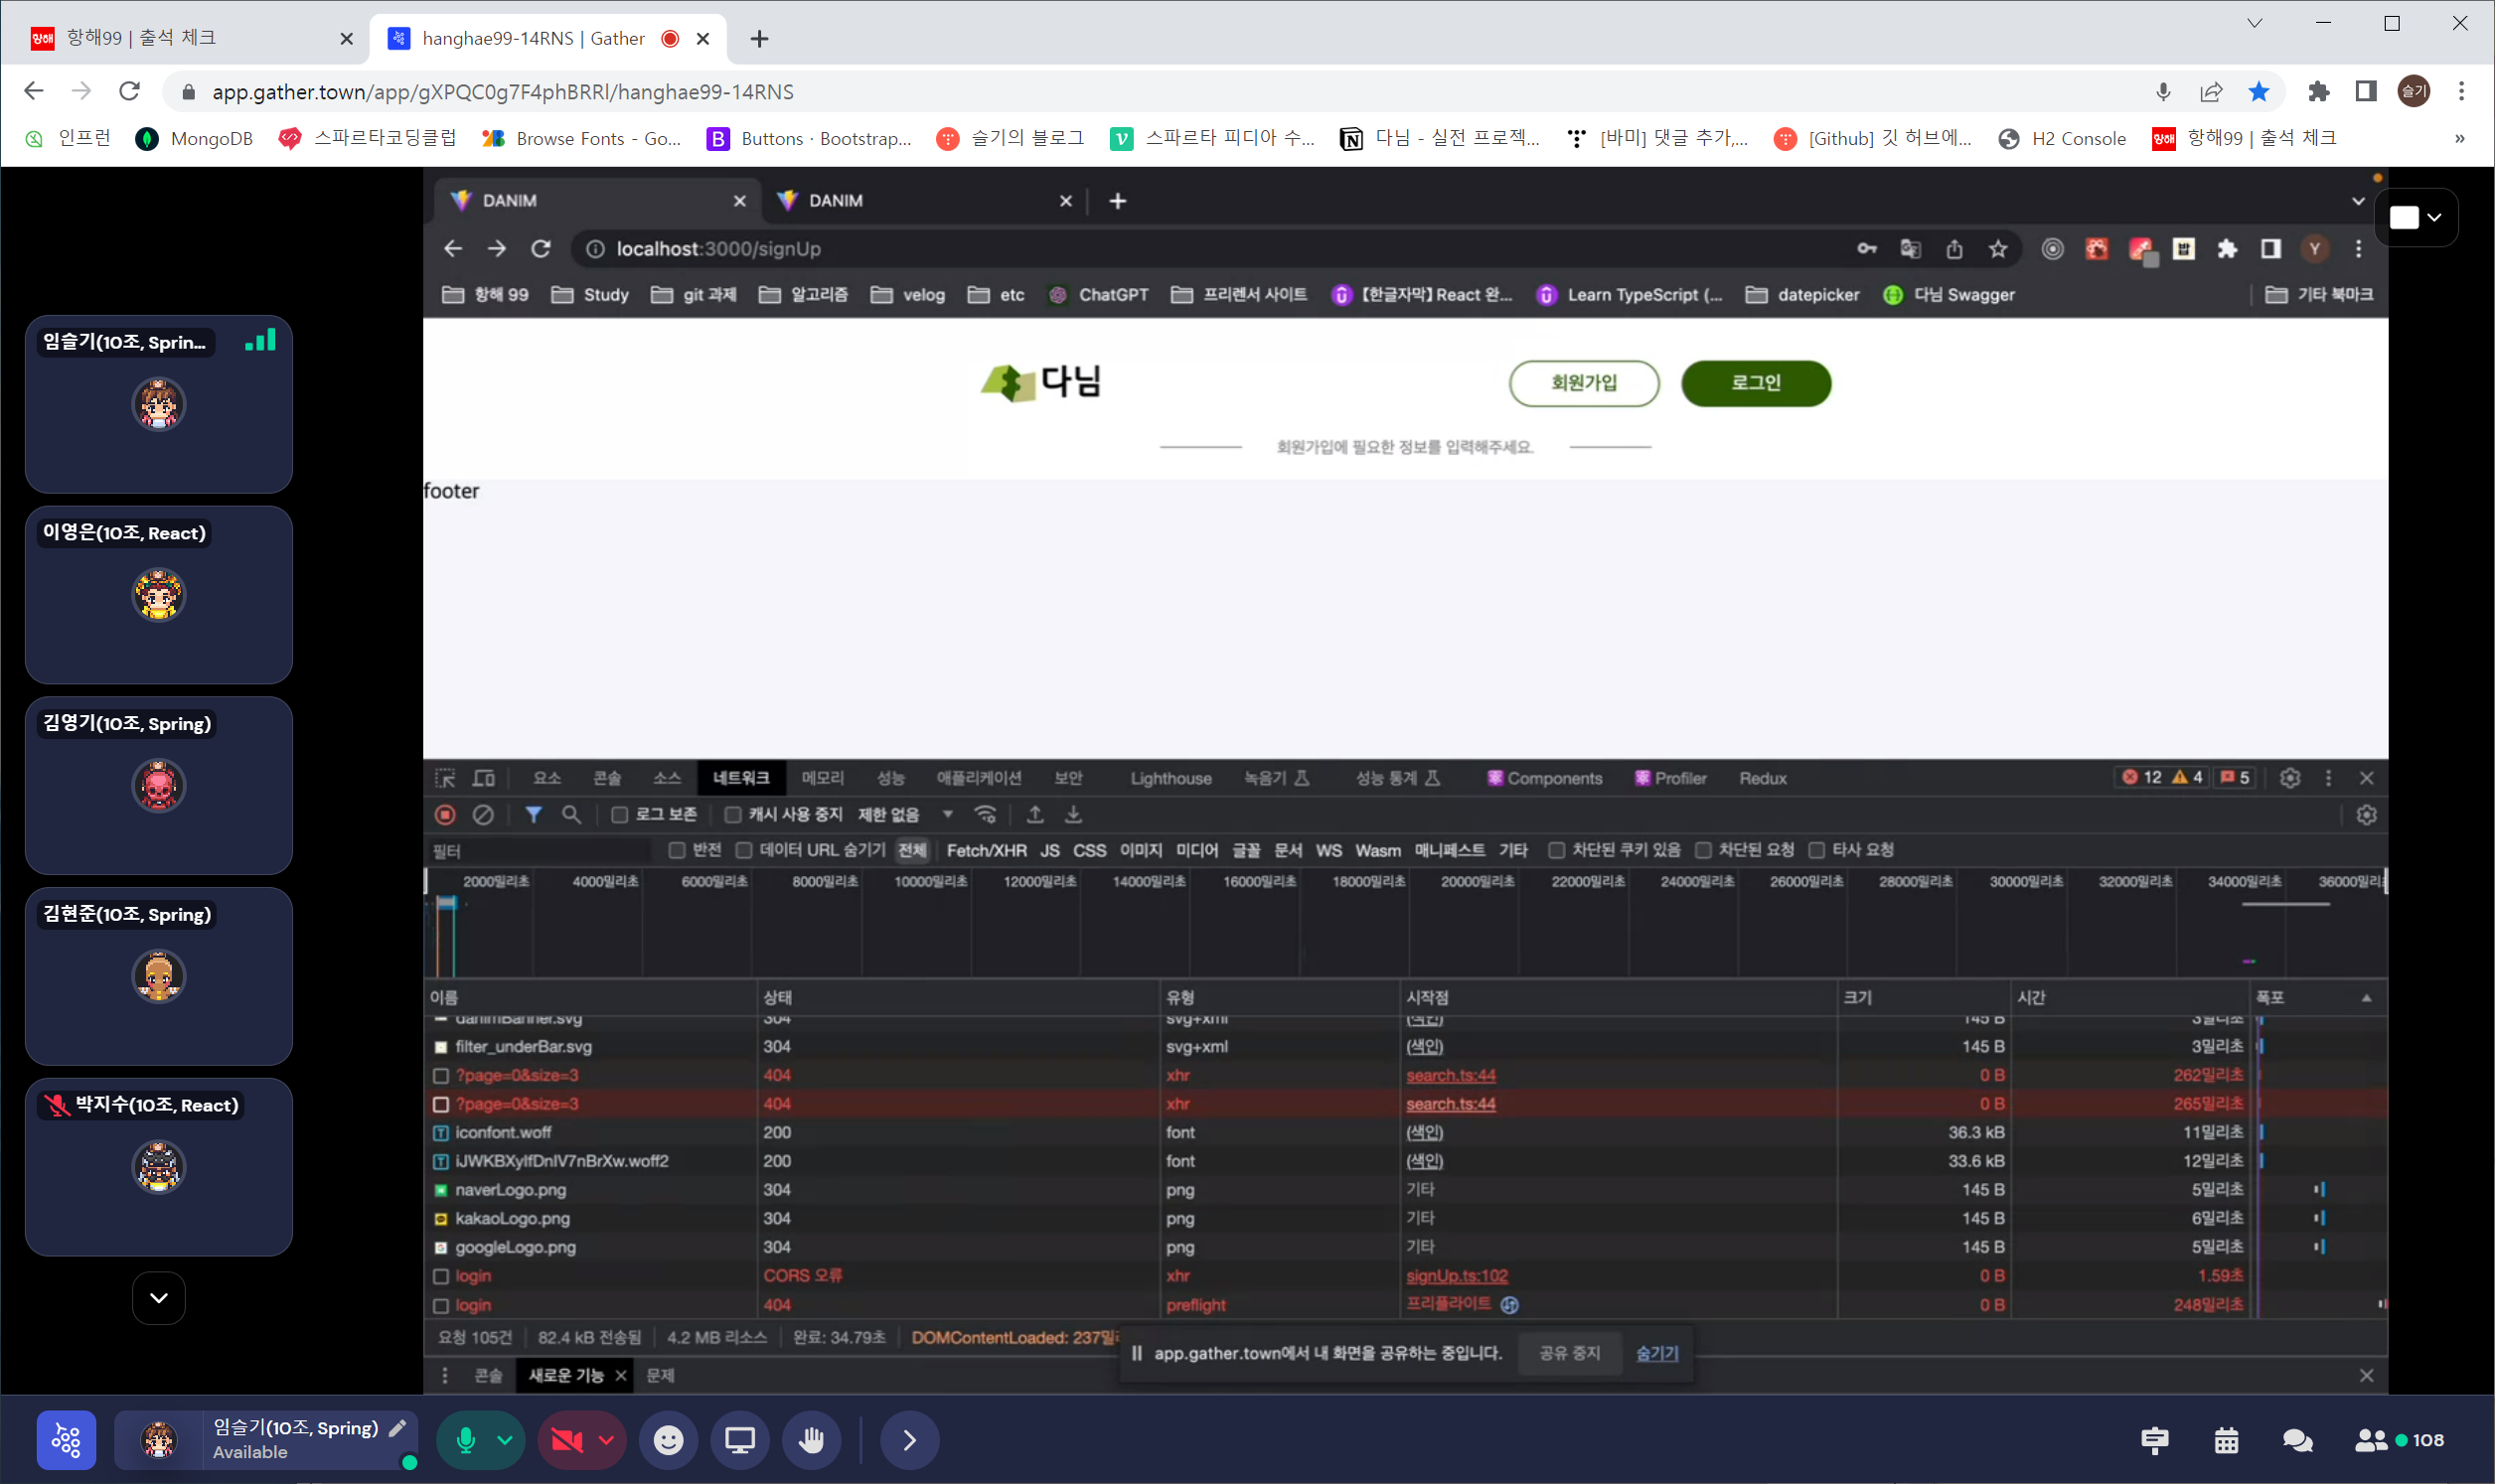Go back in the outer browser

(x=33, y=91)
